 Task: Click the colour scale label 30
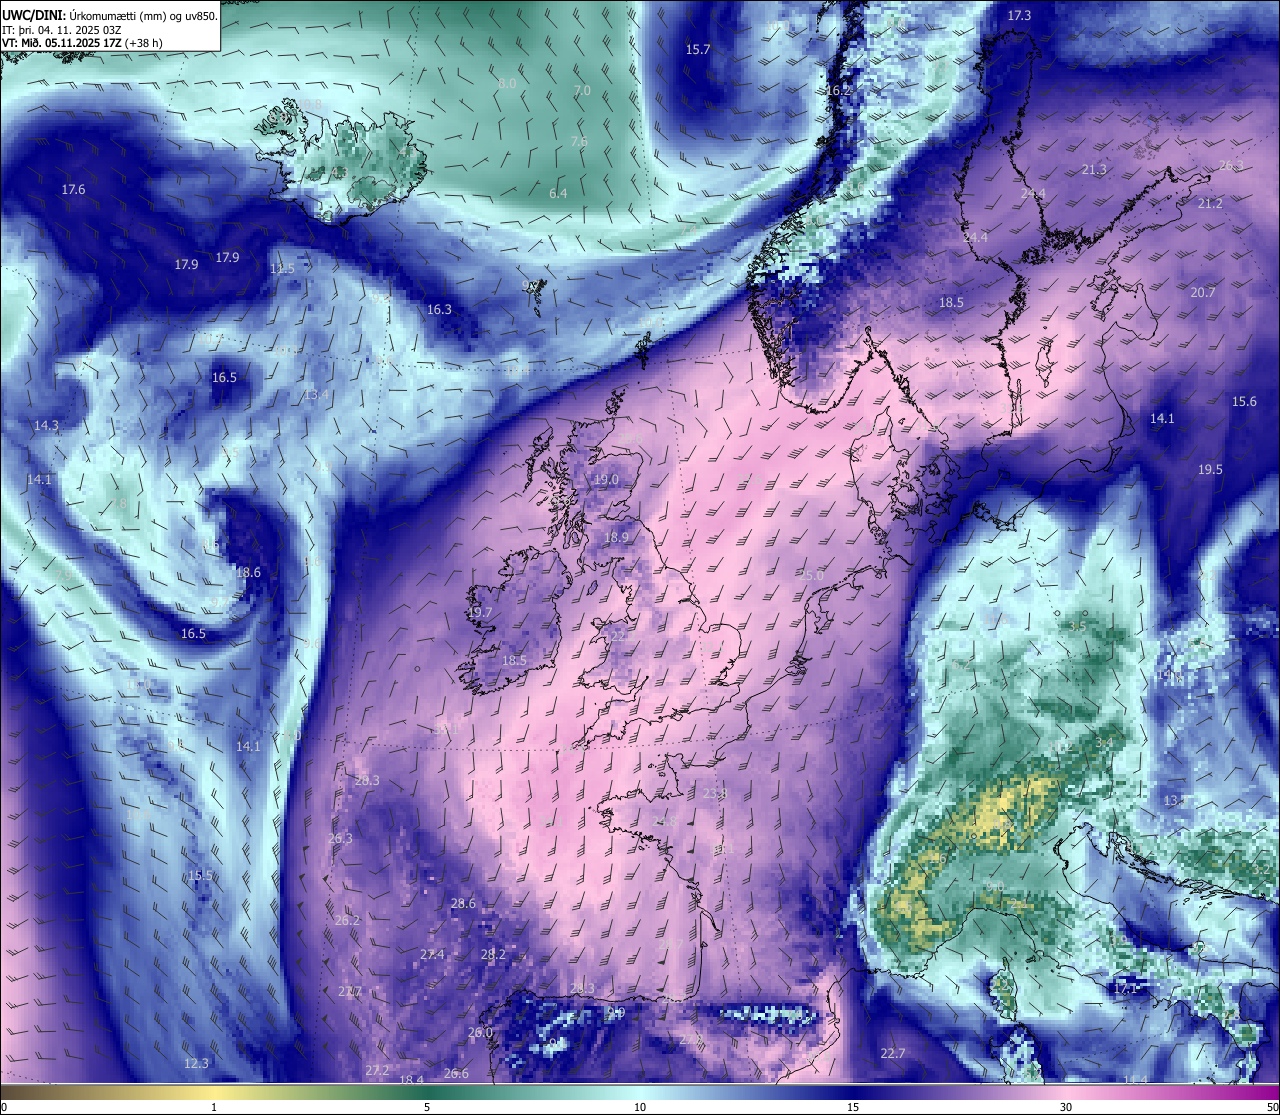1066,1107
